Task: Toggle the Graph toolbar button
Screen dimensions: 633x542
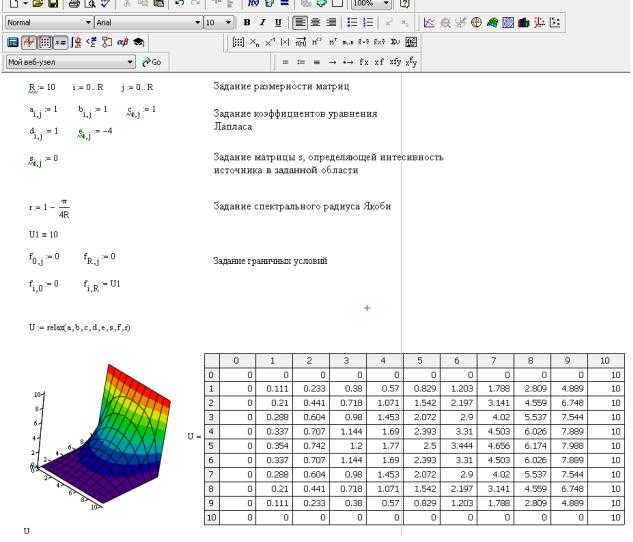Action: [29, 42]
